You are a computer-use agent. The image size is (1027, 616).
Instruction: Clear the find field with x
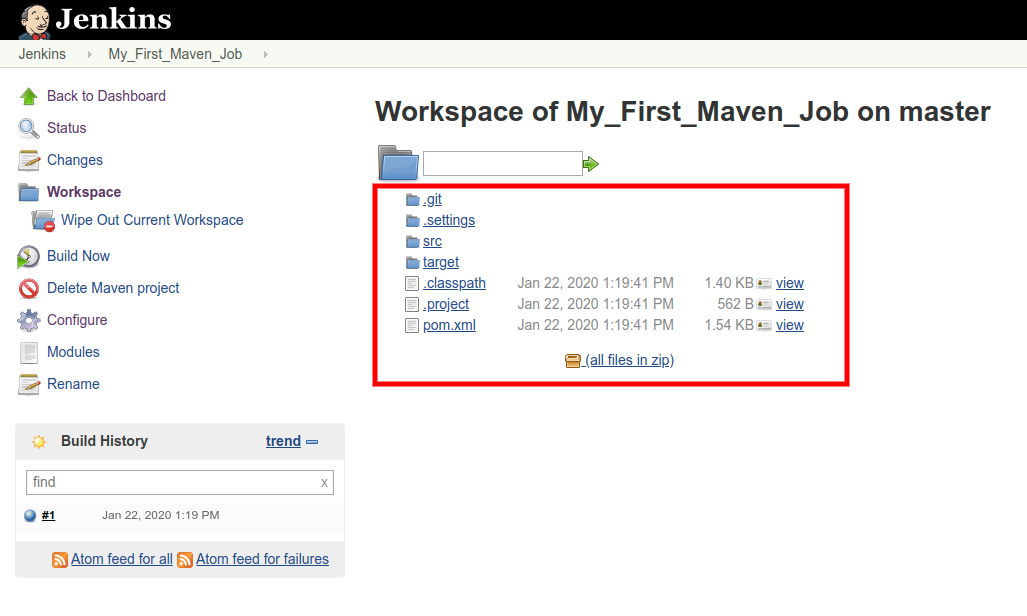tap(324, 484)
